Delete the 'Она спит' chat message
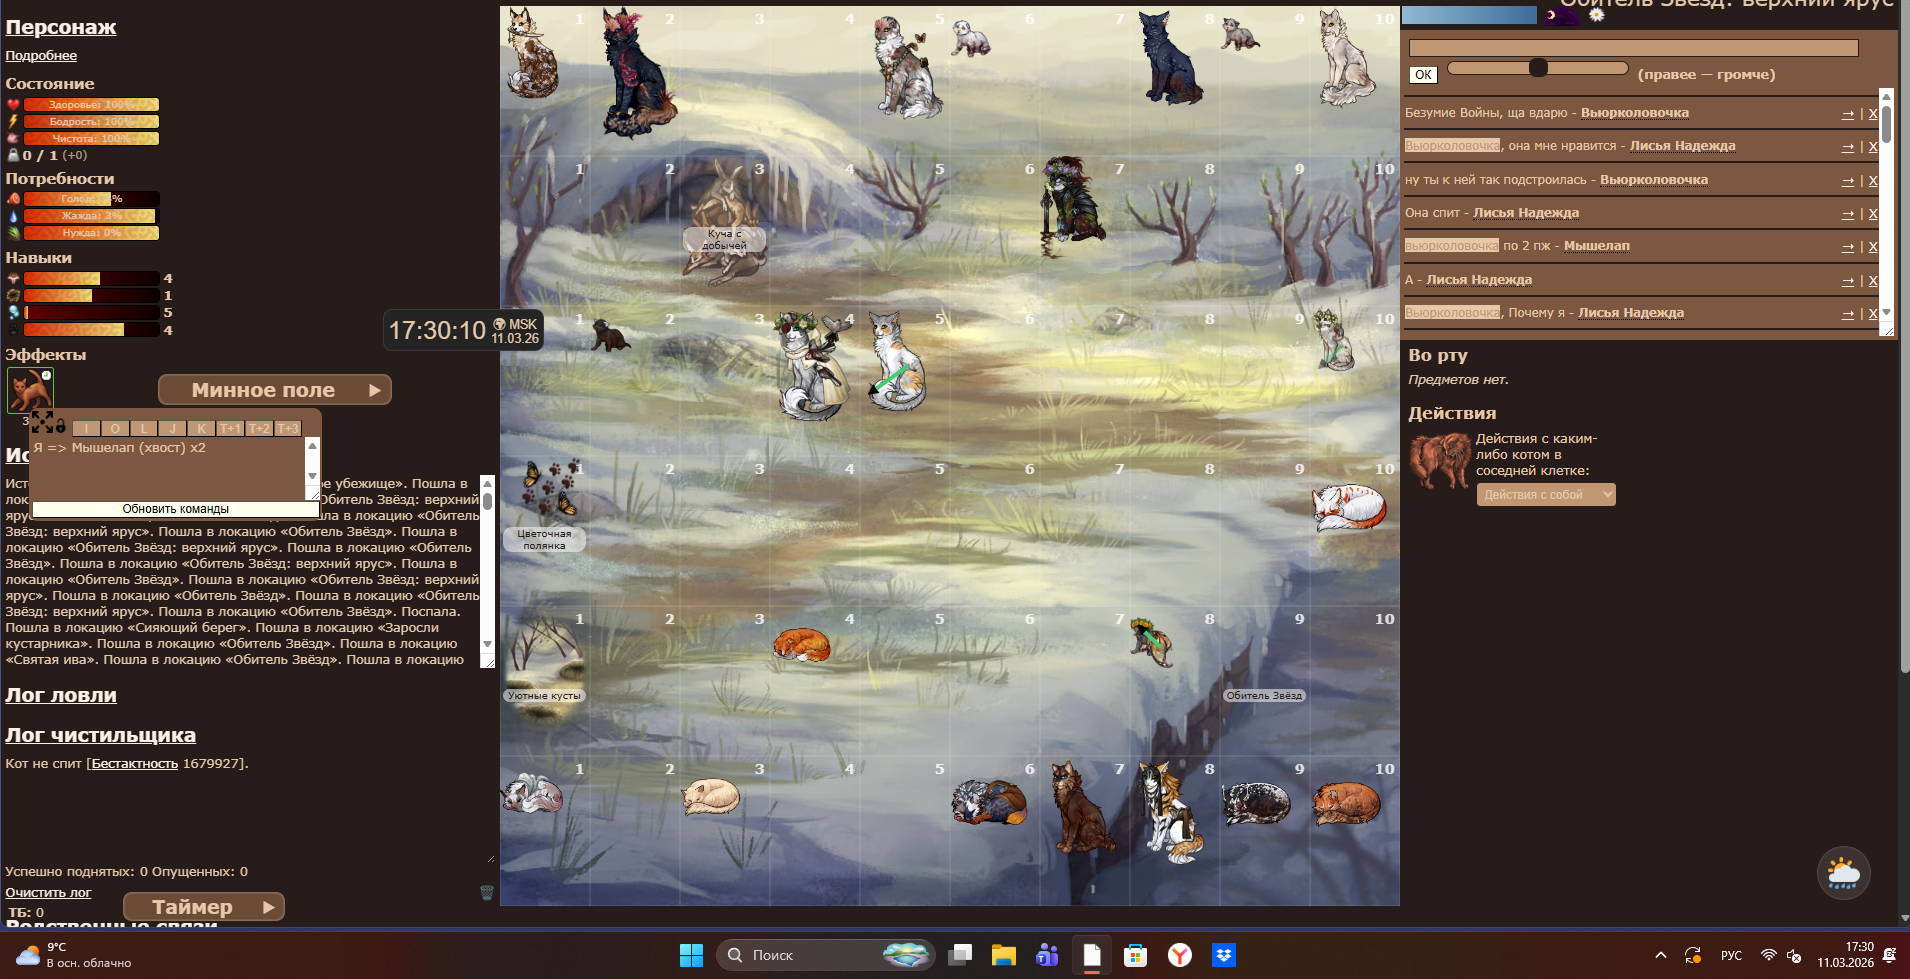Image resolution: width=1910 pixels, height=979 pixels. tap(1873, 214)
